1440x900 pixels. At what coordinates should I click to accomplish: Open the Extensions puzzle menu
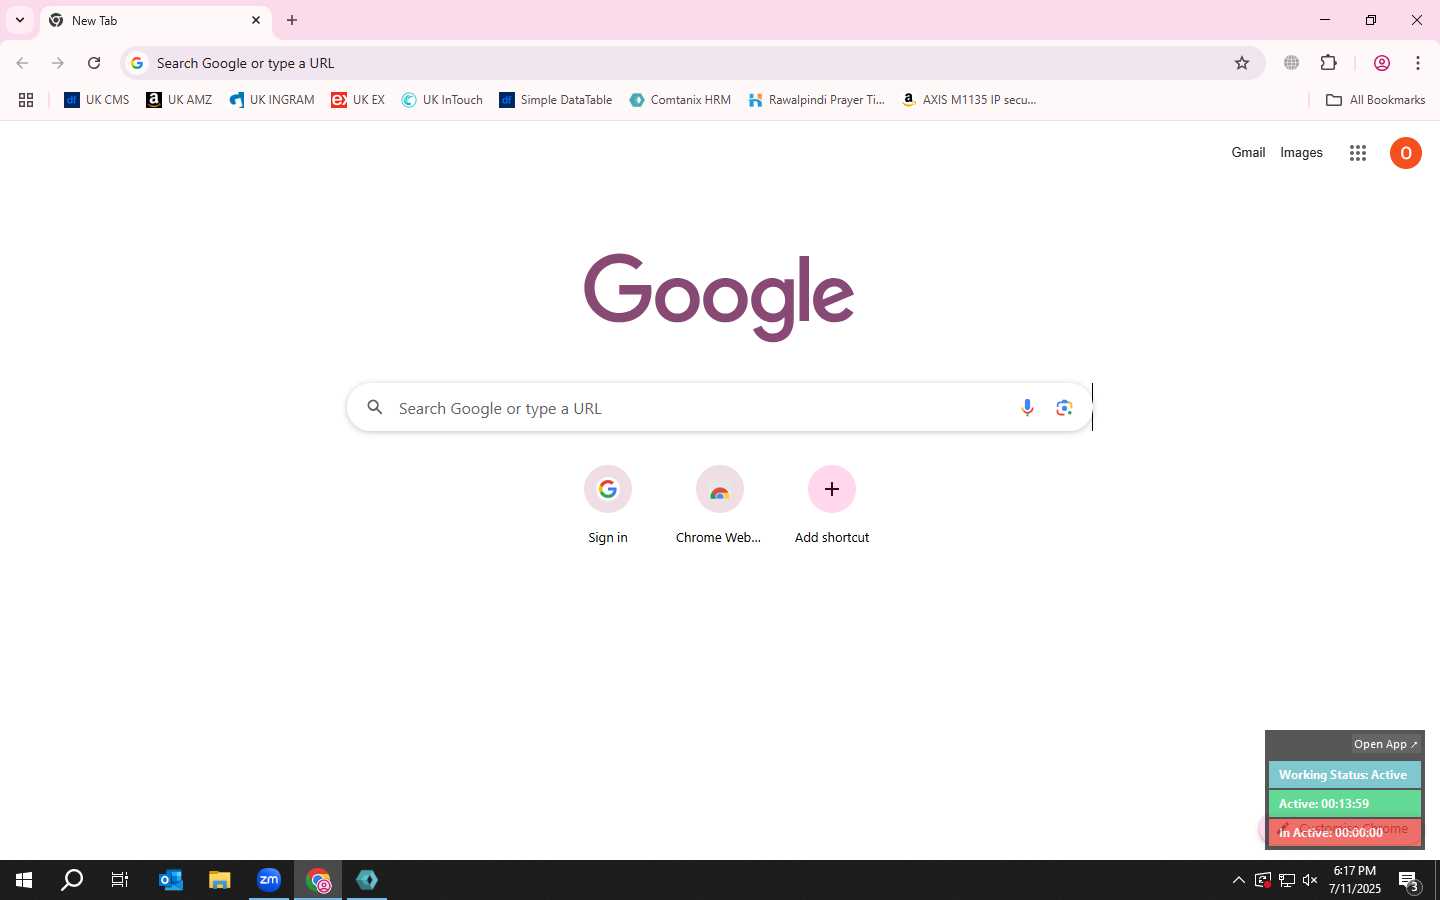click(1329, 63)
